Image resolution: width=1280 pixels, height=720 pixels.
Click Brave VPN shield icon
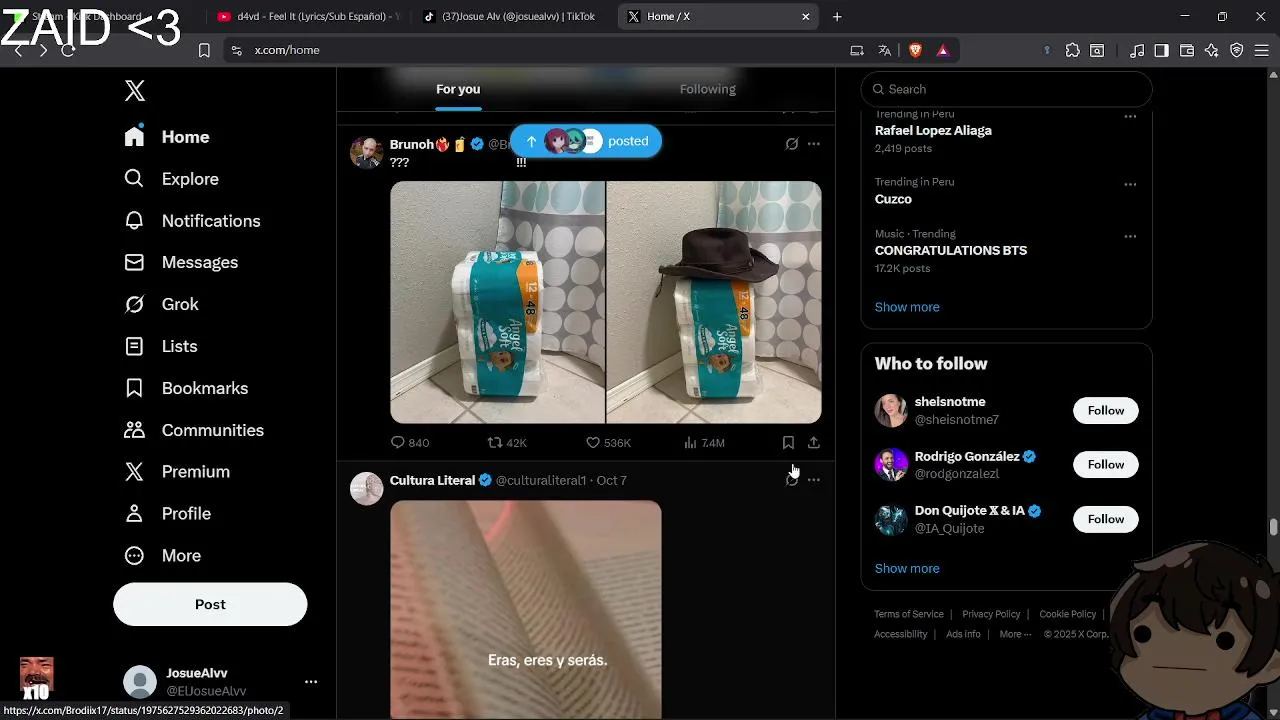tap(1237, 50)
